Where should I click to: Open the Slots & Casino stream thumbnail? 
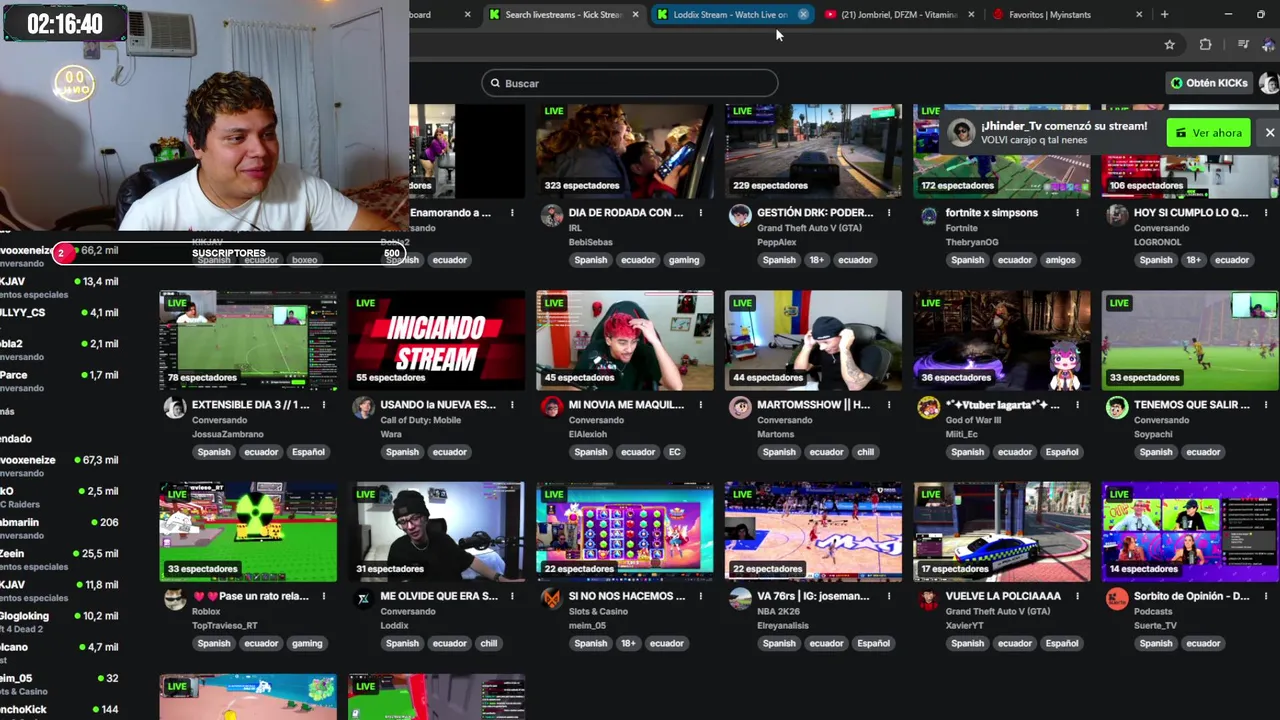tap(625, 532)
